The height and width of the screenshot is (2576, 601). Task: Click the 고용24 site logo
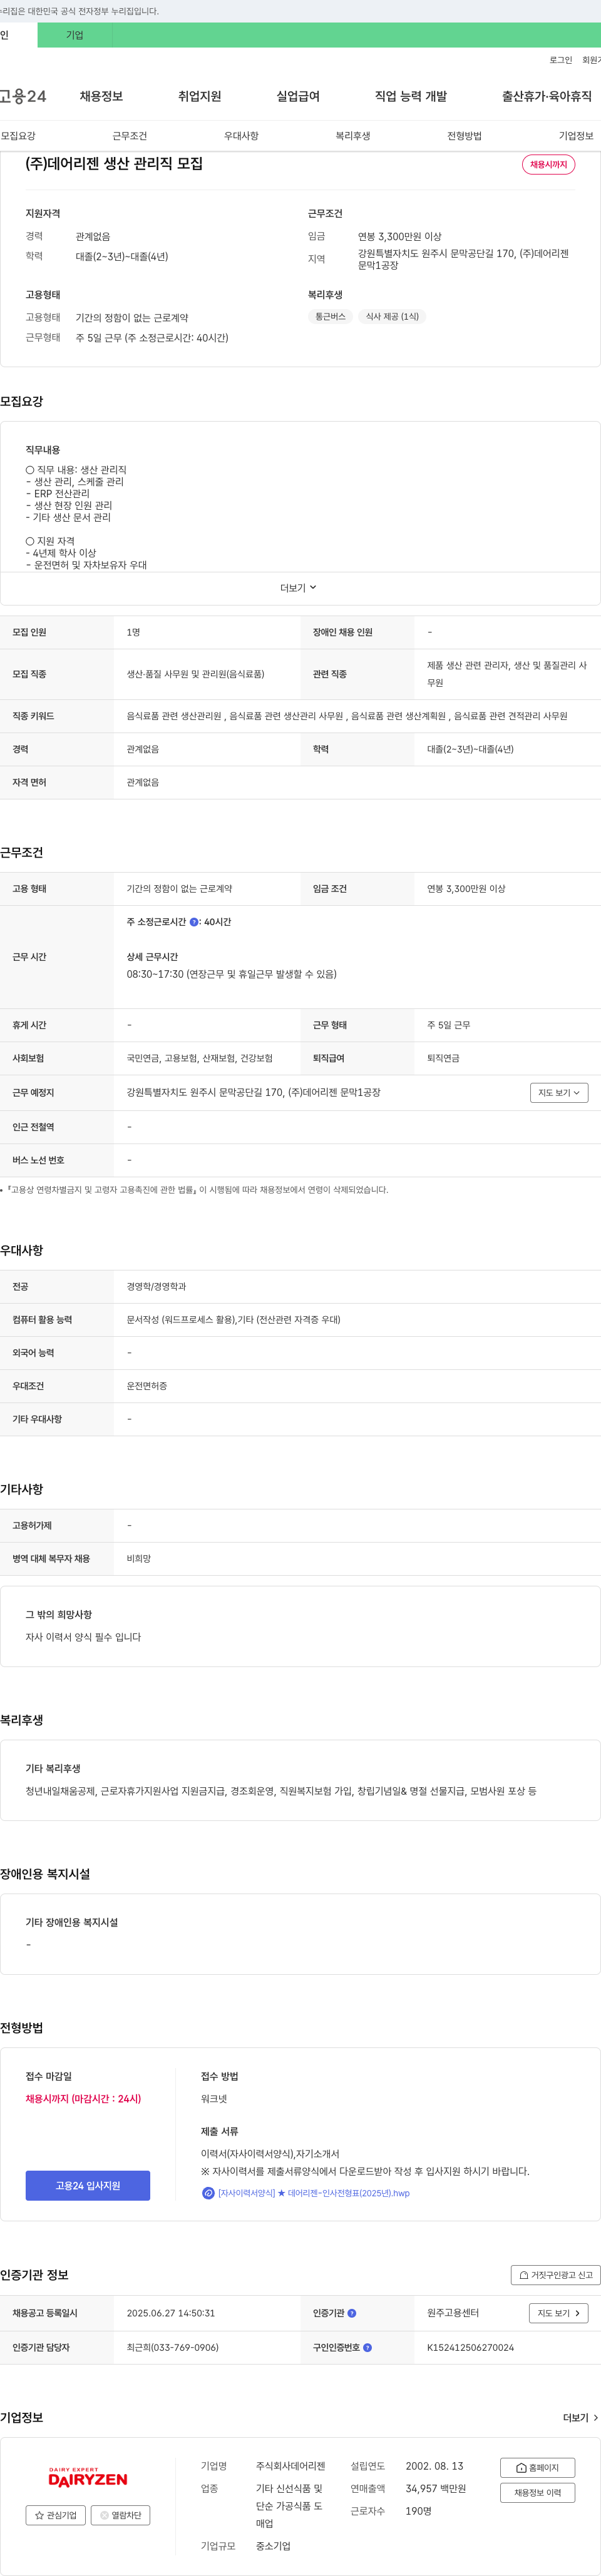click(x=23, y=96)
